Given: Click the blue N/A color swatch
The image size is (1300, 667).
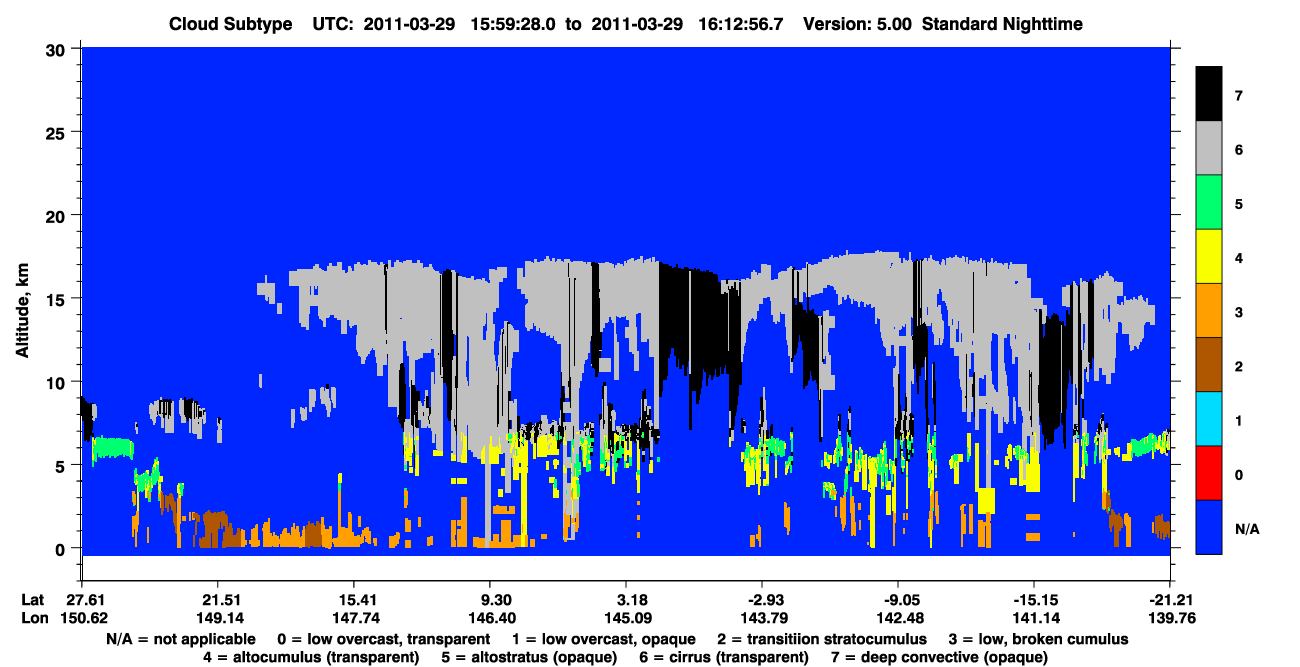Looking at the screenshot, I should click(x=1209, y=527).
